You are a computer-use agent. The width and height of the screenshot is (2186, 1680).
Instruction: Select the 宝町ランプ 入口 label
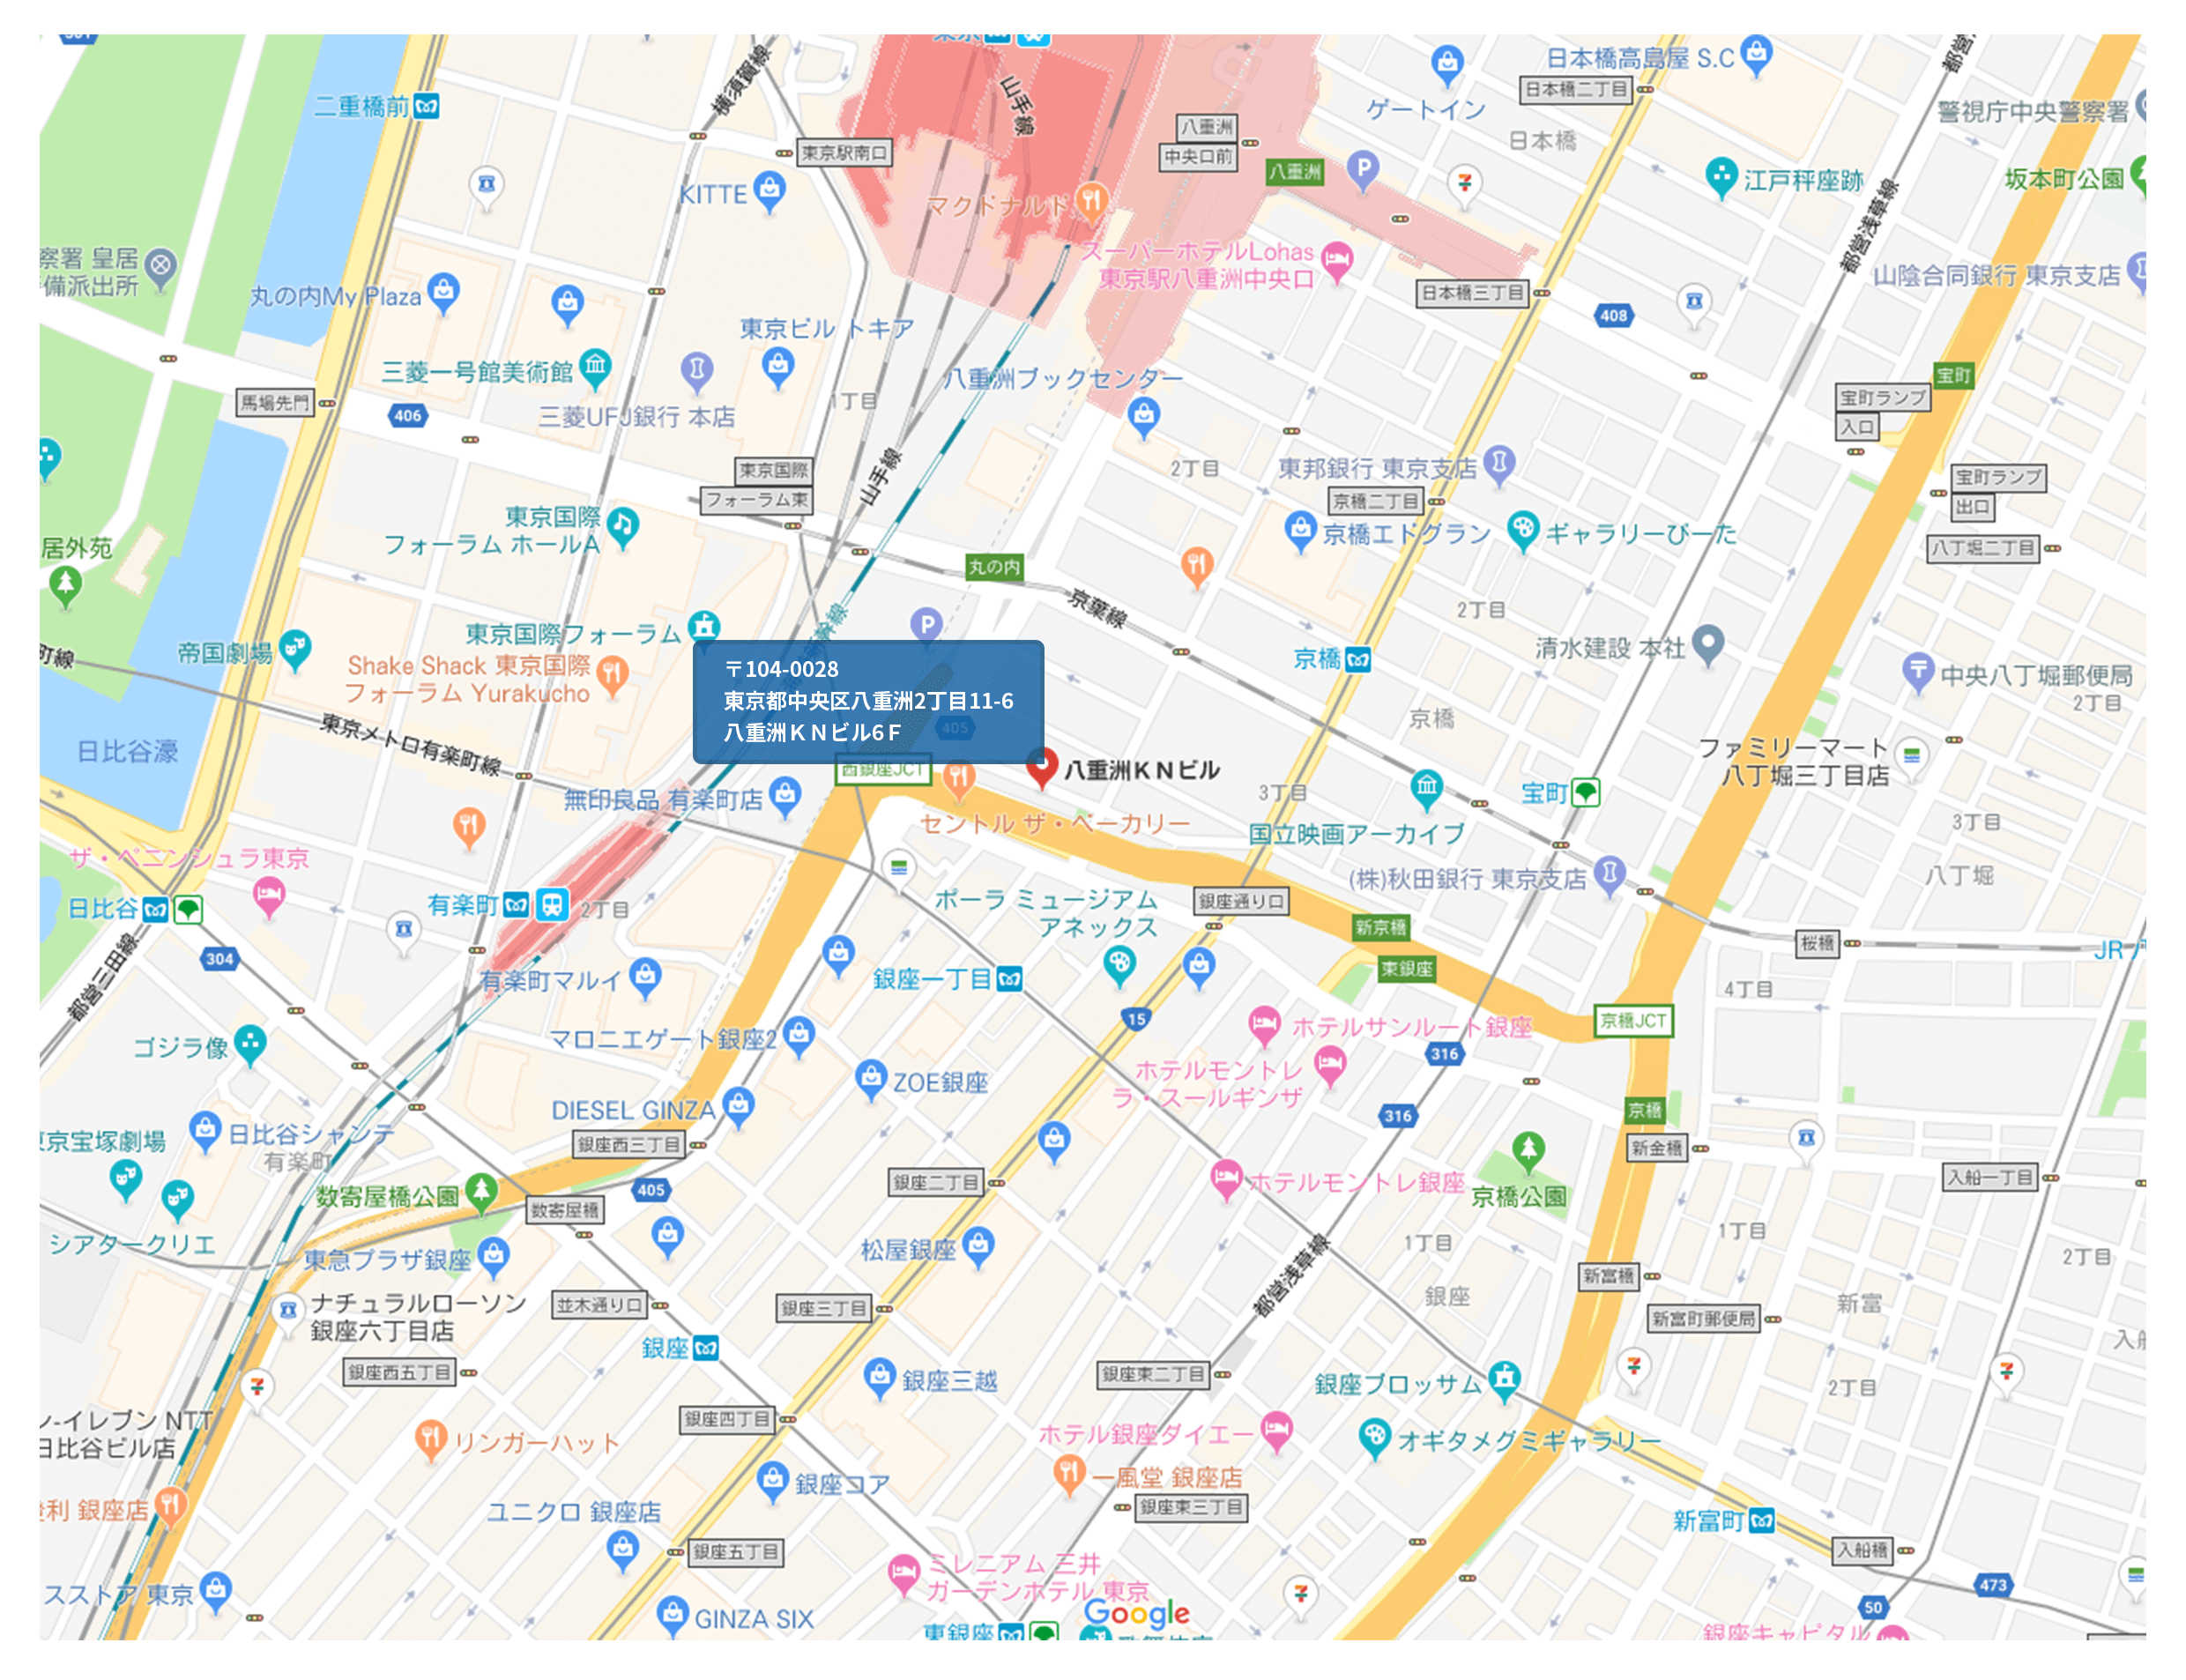(x=1881, y=412)
